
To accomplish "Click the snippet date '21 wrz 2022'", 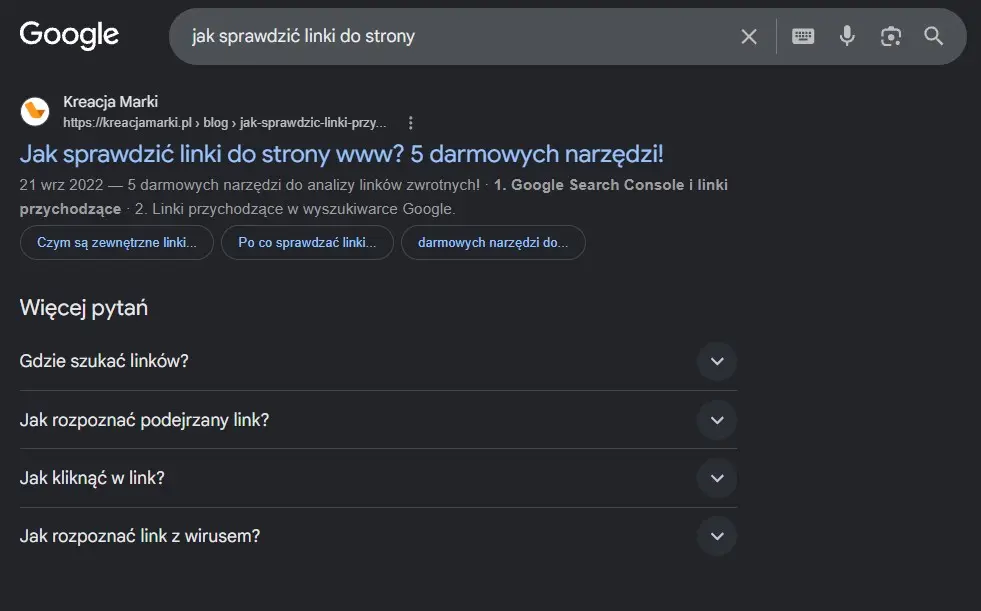I will pos(61,185).
